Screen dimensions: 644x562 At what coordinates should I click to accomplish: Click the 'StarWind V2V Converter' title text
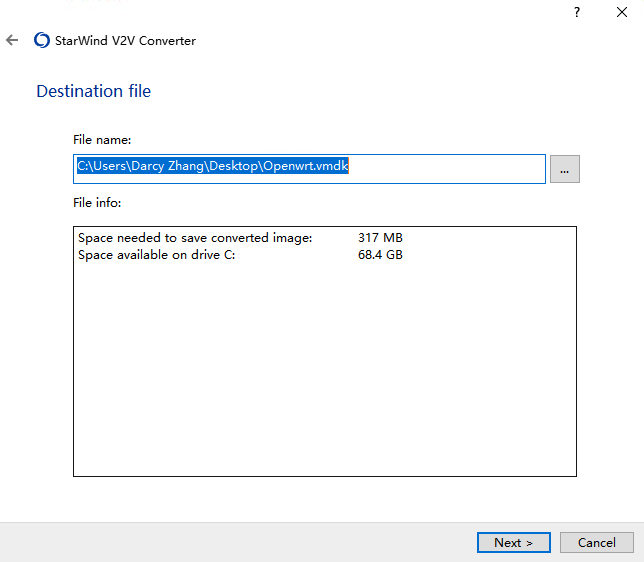tap(125, 41)
